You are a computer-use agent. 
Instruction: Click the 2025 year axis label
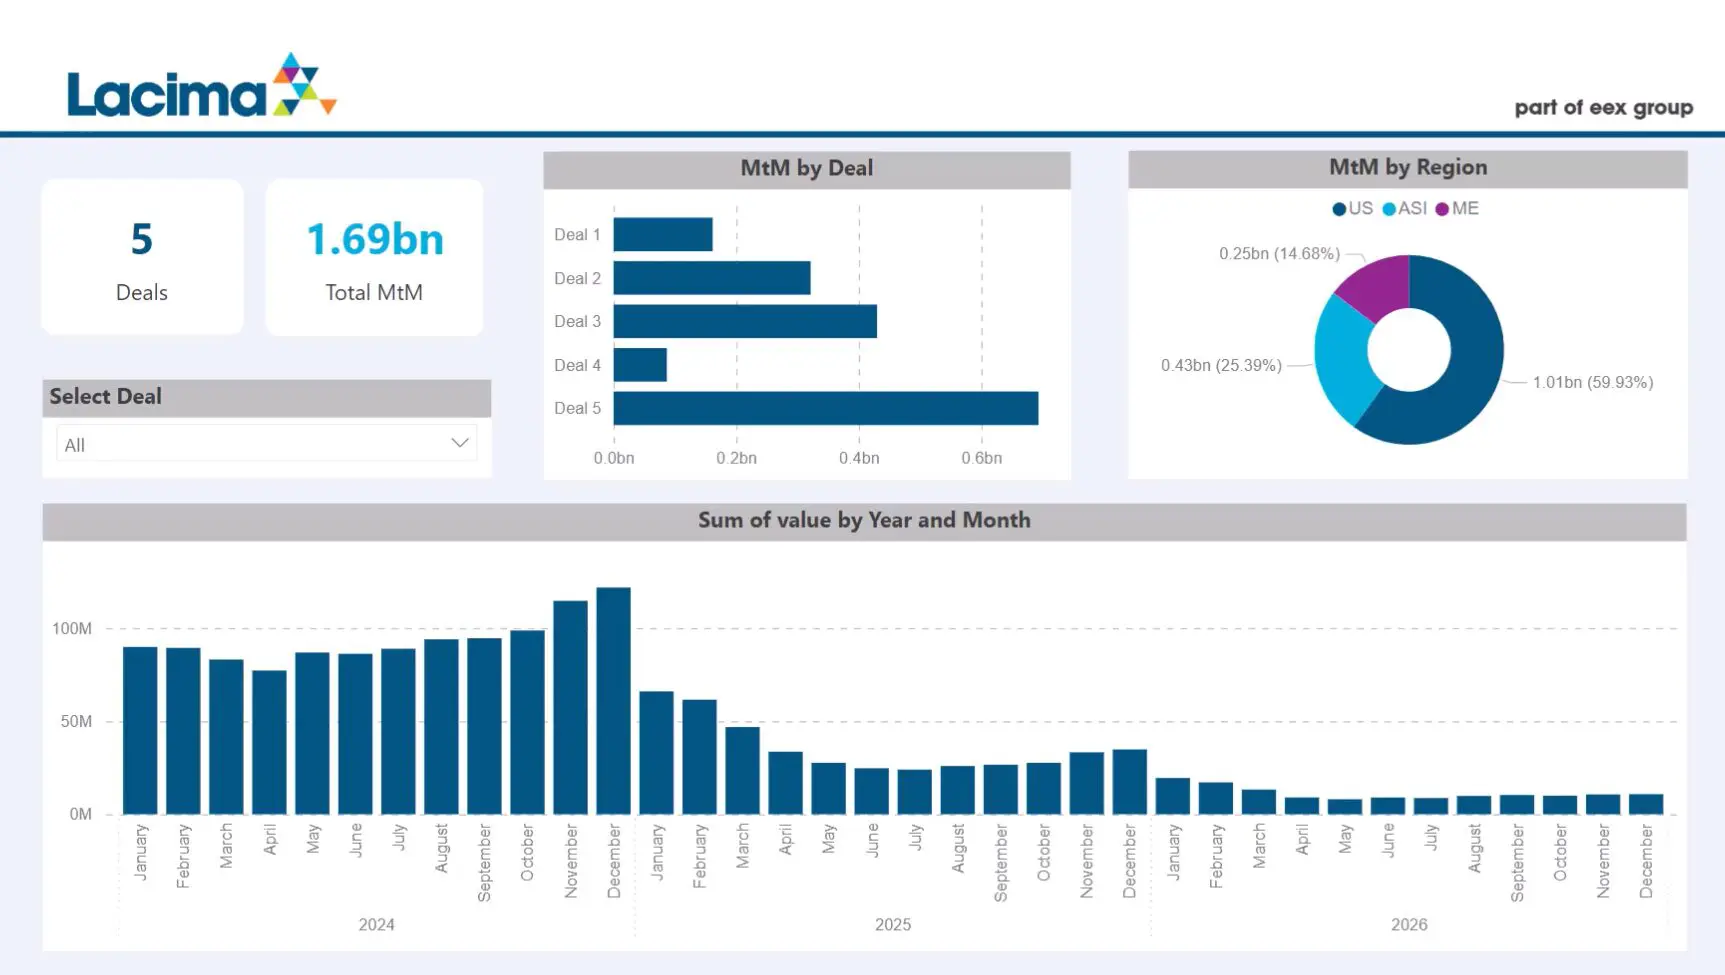893,925
